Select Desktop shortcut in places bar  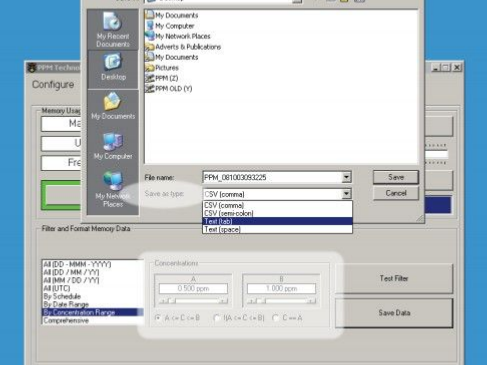pyautogui.click(x=113, y=69)
